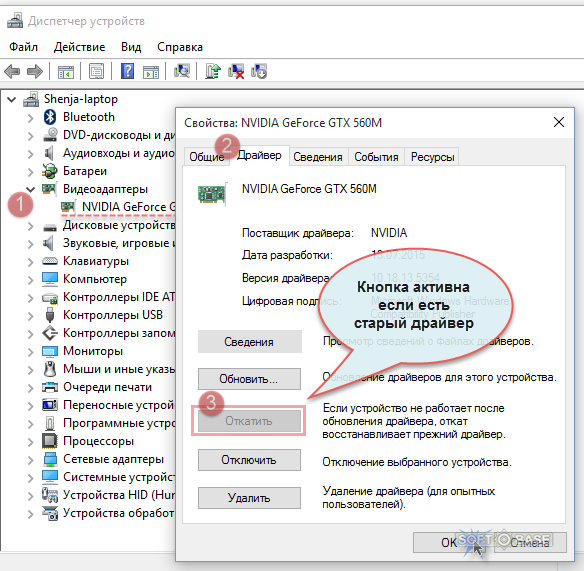The width and height of the screenshot is (584, 571).
Task: Close the NVIDIA properties dialog
Action: (559, 122)
